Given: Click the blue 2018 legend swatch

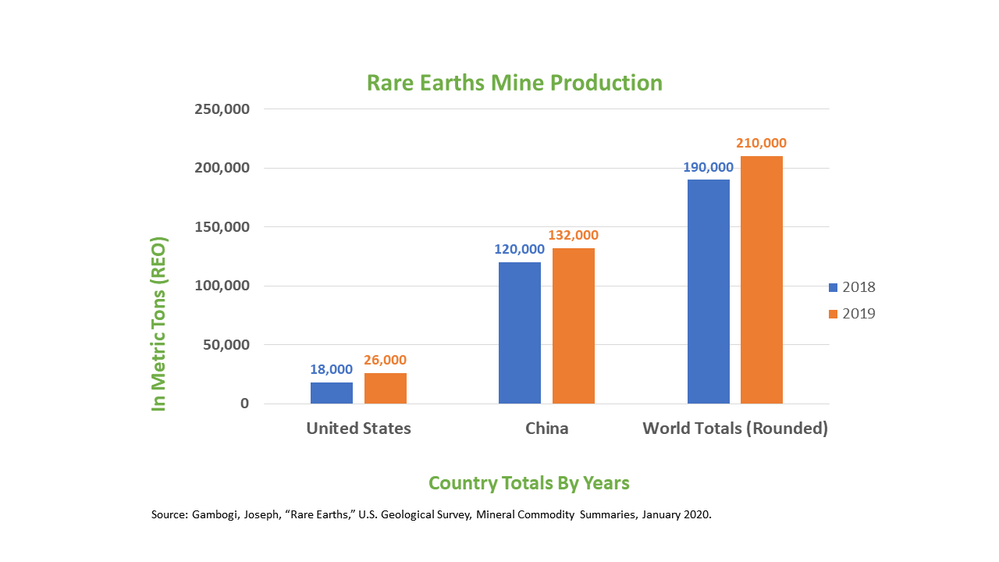Looking at the screenshot, I should point(833,287).
